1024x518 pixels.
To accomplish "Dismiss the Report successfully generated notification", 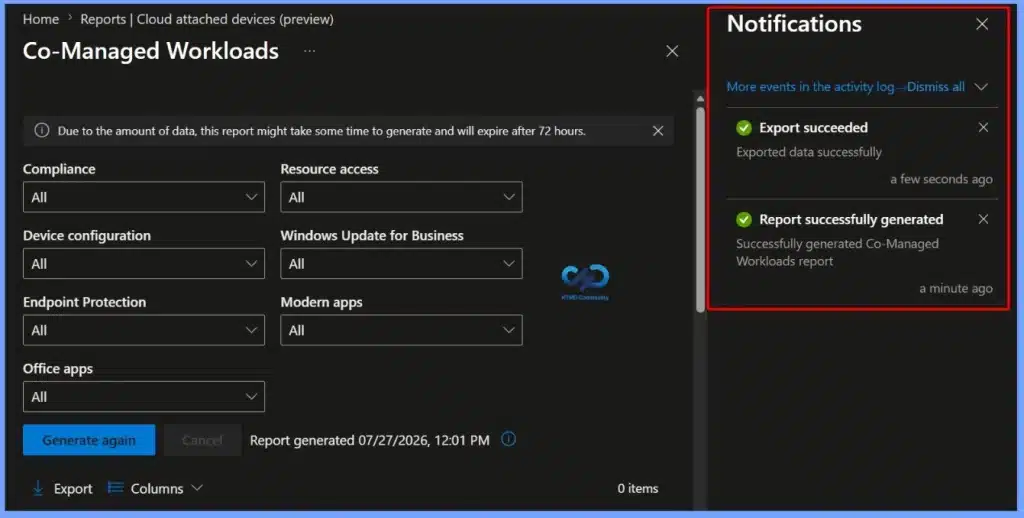I will point(983,219).
